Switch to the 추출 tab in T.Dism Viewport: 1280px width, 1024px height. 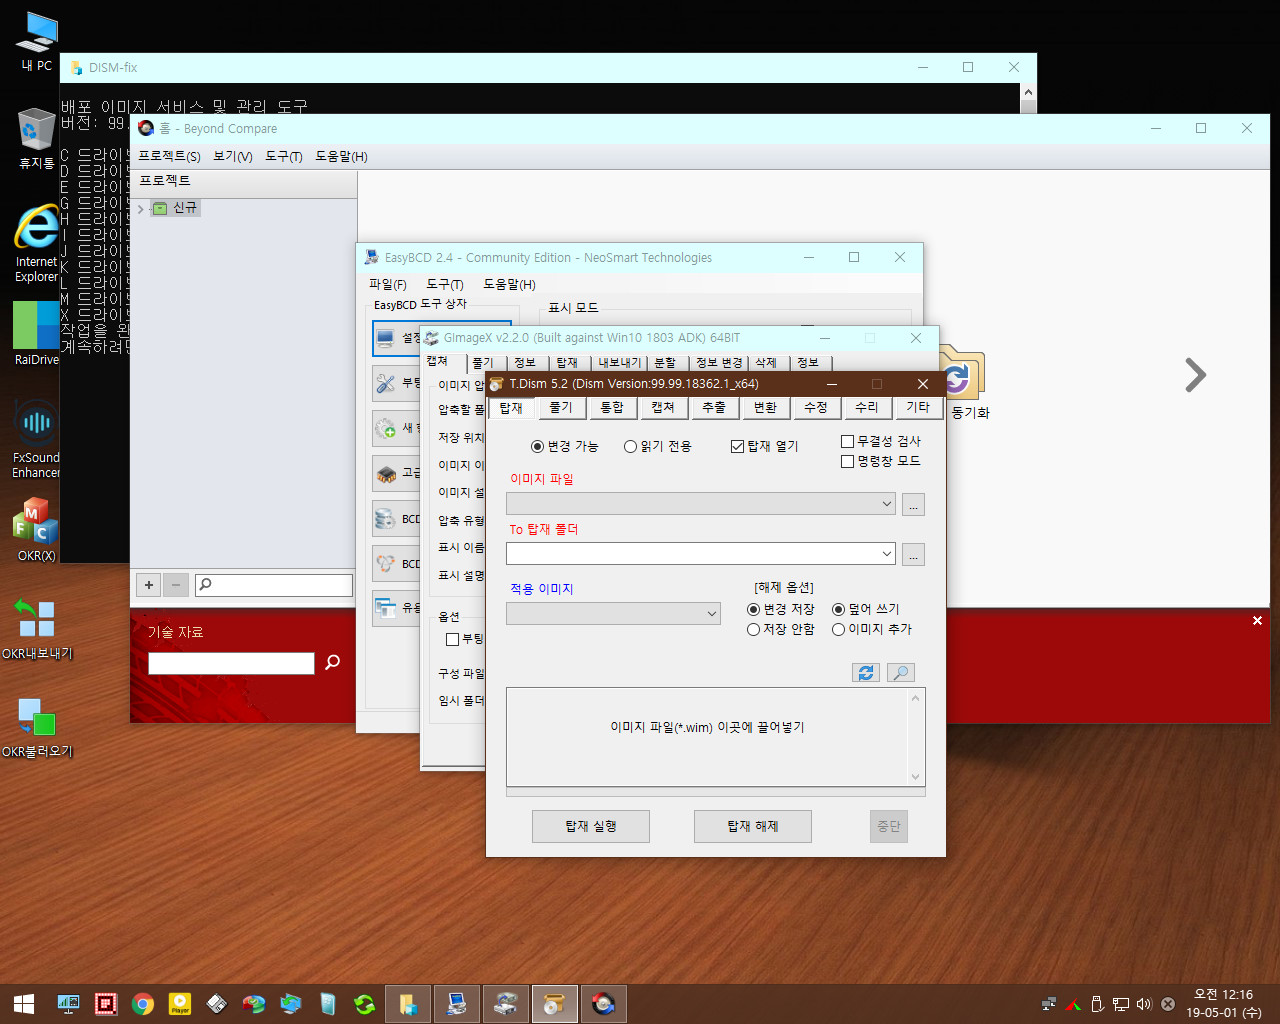click(714, 408)
